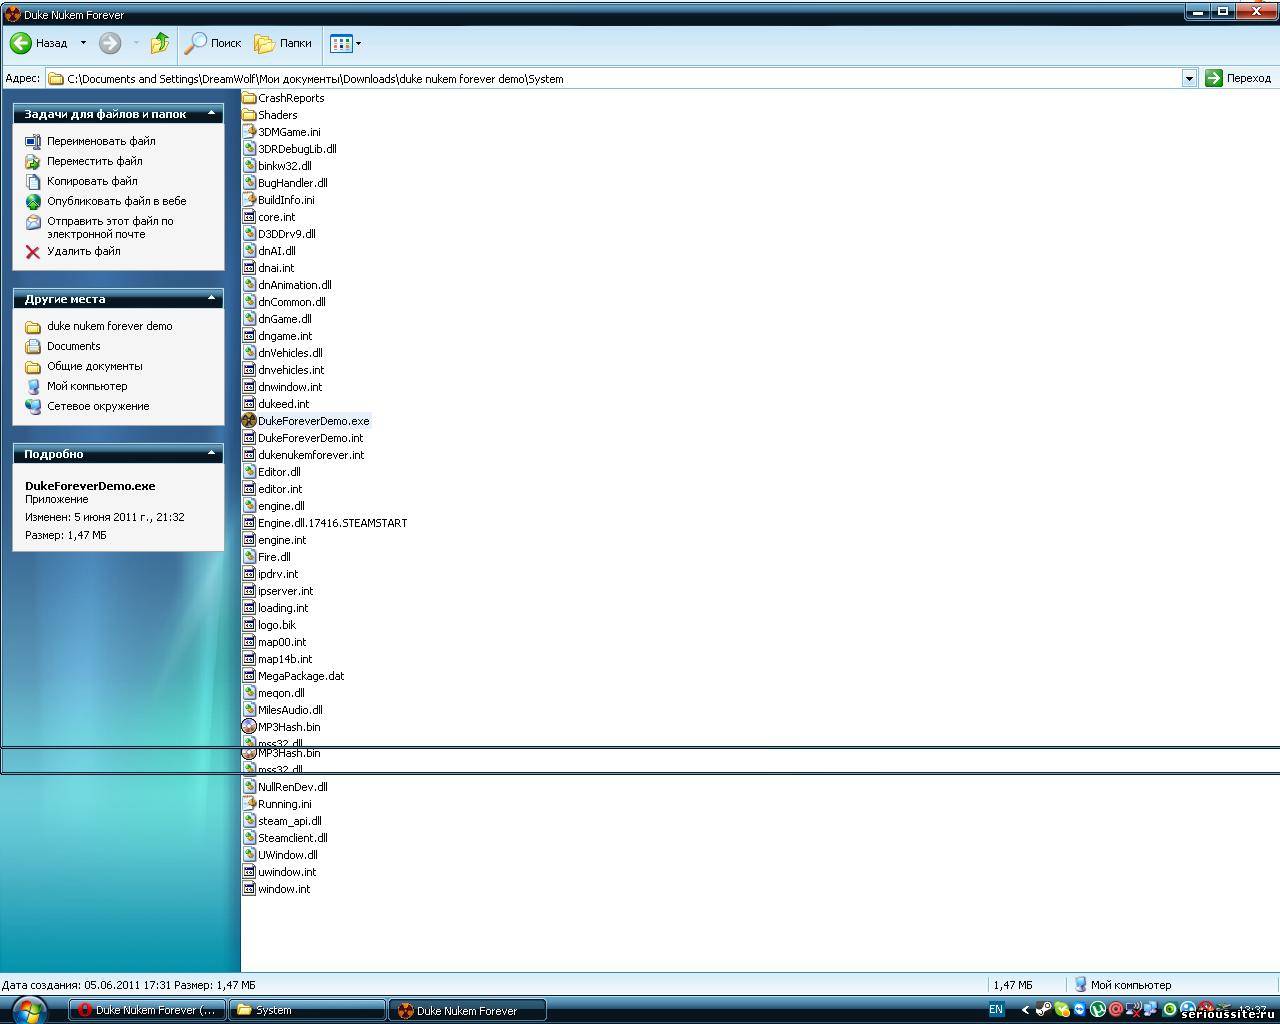Select file name DukeForeverDemo.int
Screen dimensions: 1280x1024
coord(311,438)
